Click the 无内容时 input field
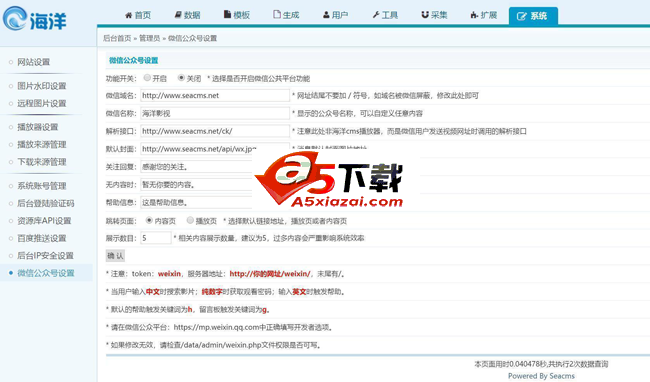This screenshot has height=382, width=650. click(196, 184)
